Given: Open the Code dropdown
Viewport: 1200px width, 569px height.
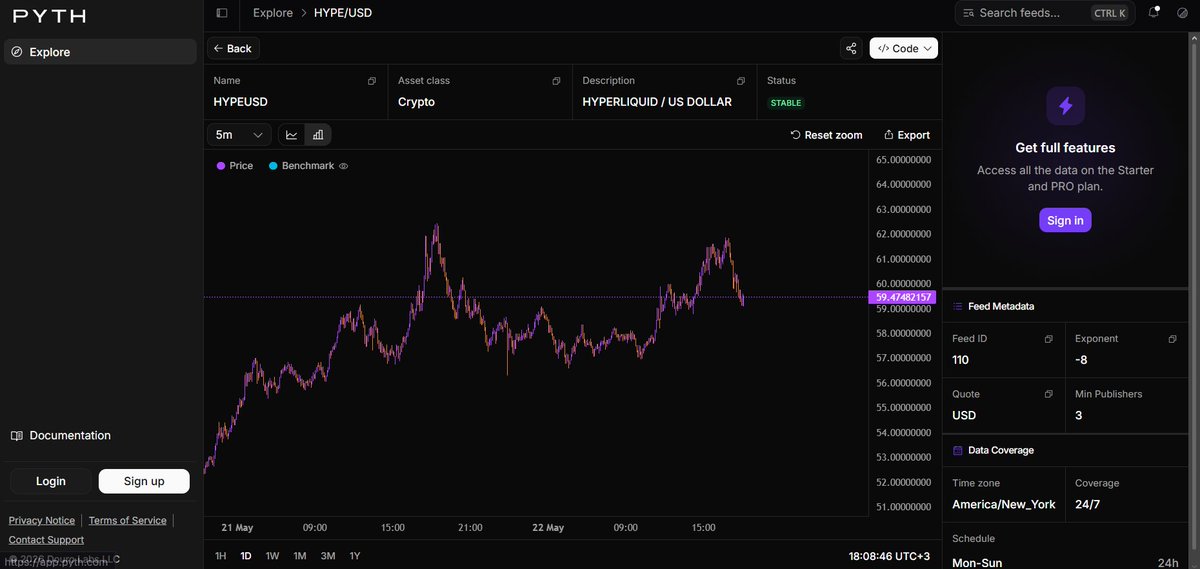Looking at the screenshot, I should [904, 48].
